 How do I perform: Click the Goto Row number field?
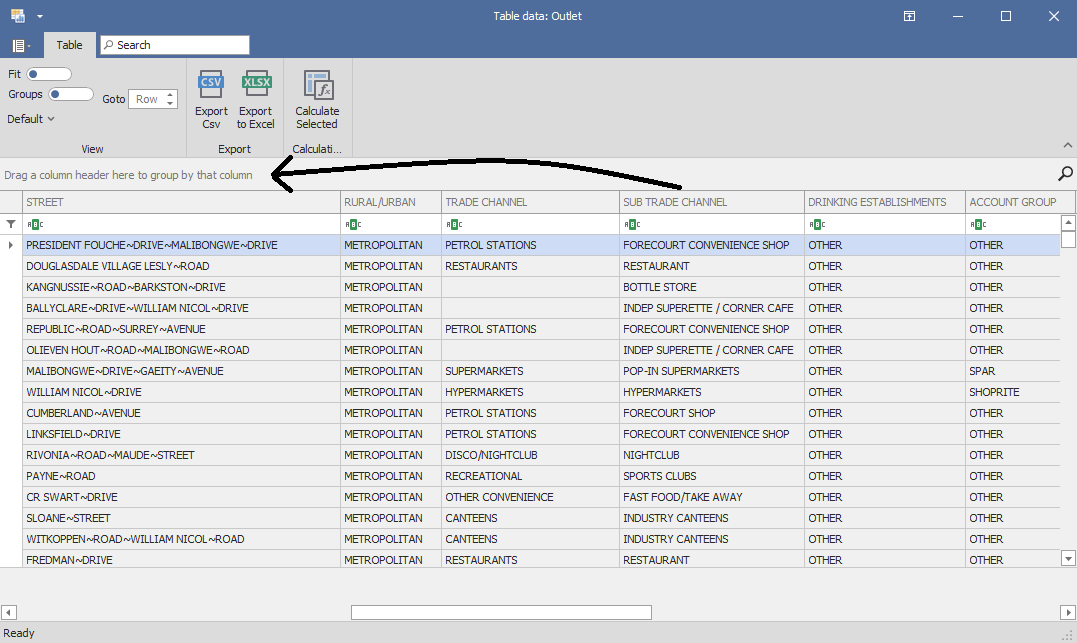point(147,99)
